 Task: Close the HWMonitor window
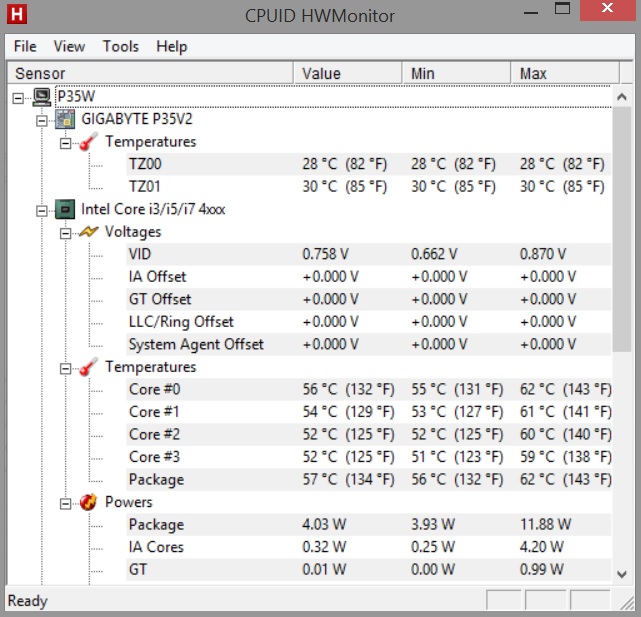[x=608, y=8]
